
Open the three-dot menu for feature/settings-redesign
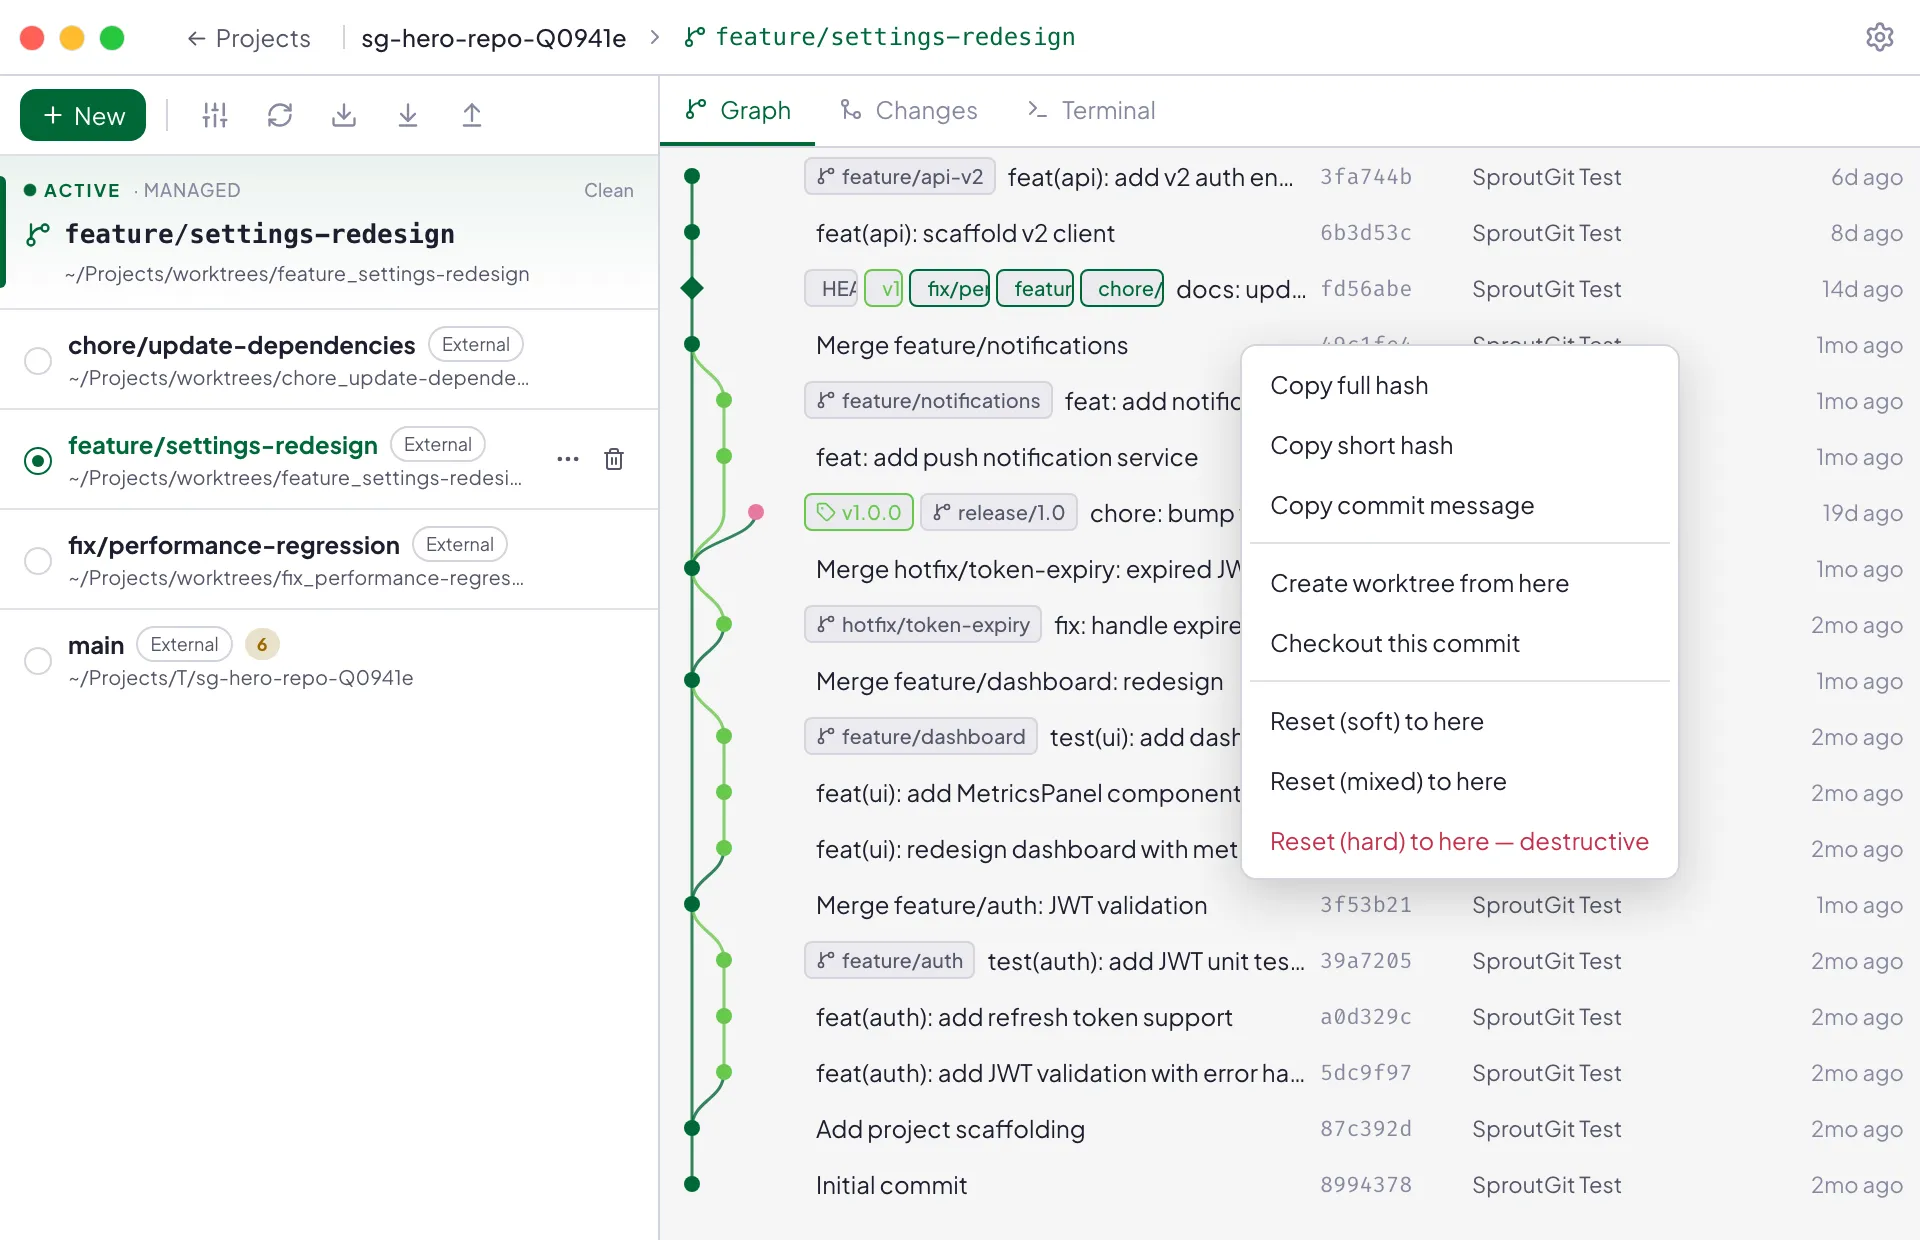tap(568, 459)
